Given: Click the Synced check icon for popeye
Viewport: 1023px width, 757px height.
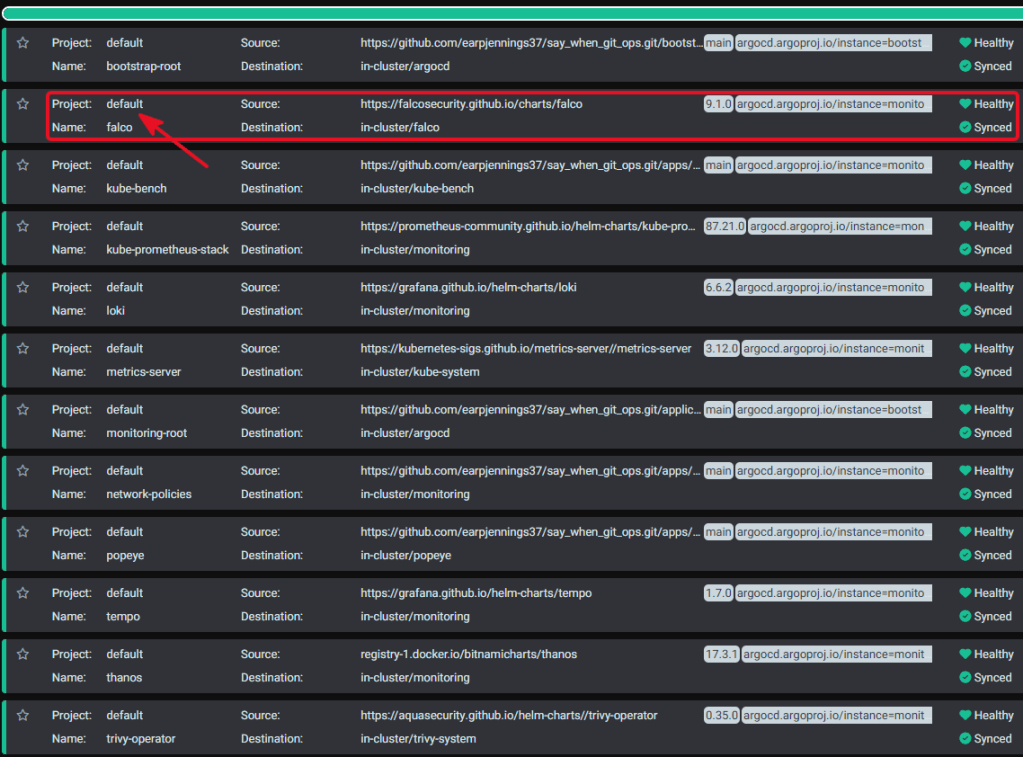Looking at the screenshot, I should [965, 555].
